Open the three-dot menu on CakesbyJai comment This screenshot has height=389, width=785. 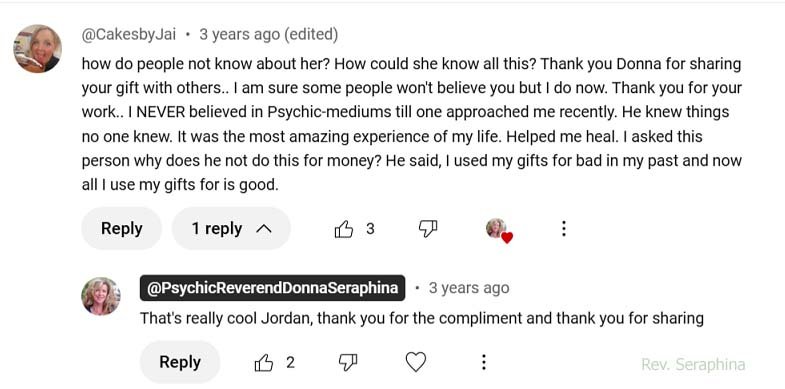[x=563, y=229]
